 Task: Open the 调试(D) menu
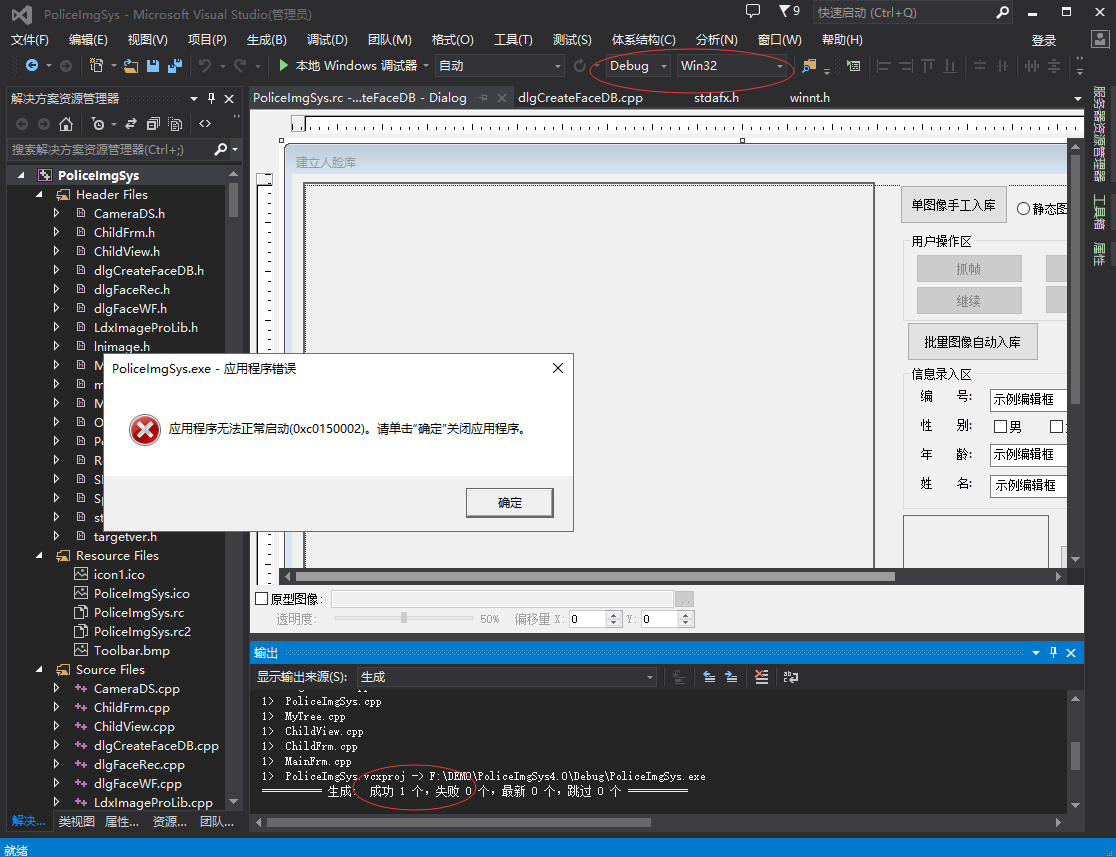point(327,40)
